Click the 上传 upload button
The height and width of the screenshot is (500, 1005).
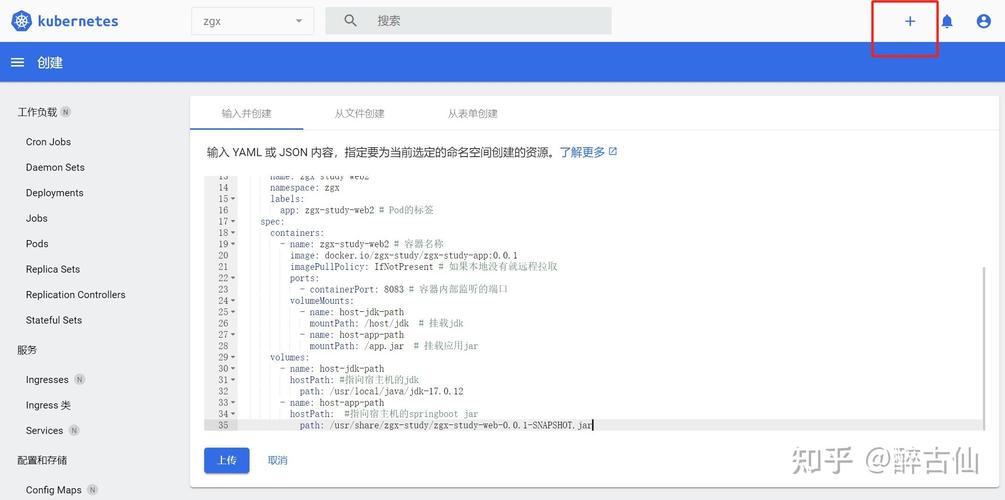coord(227,460)
